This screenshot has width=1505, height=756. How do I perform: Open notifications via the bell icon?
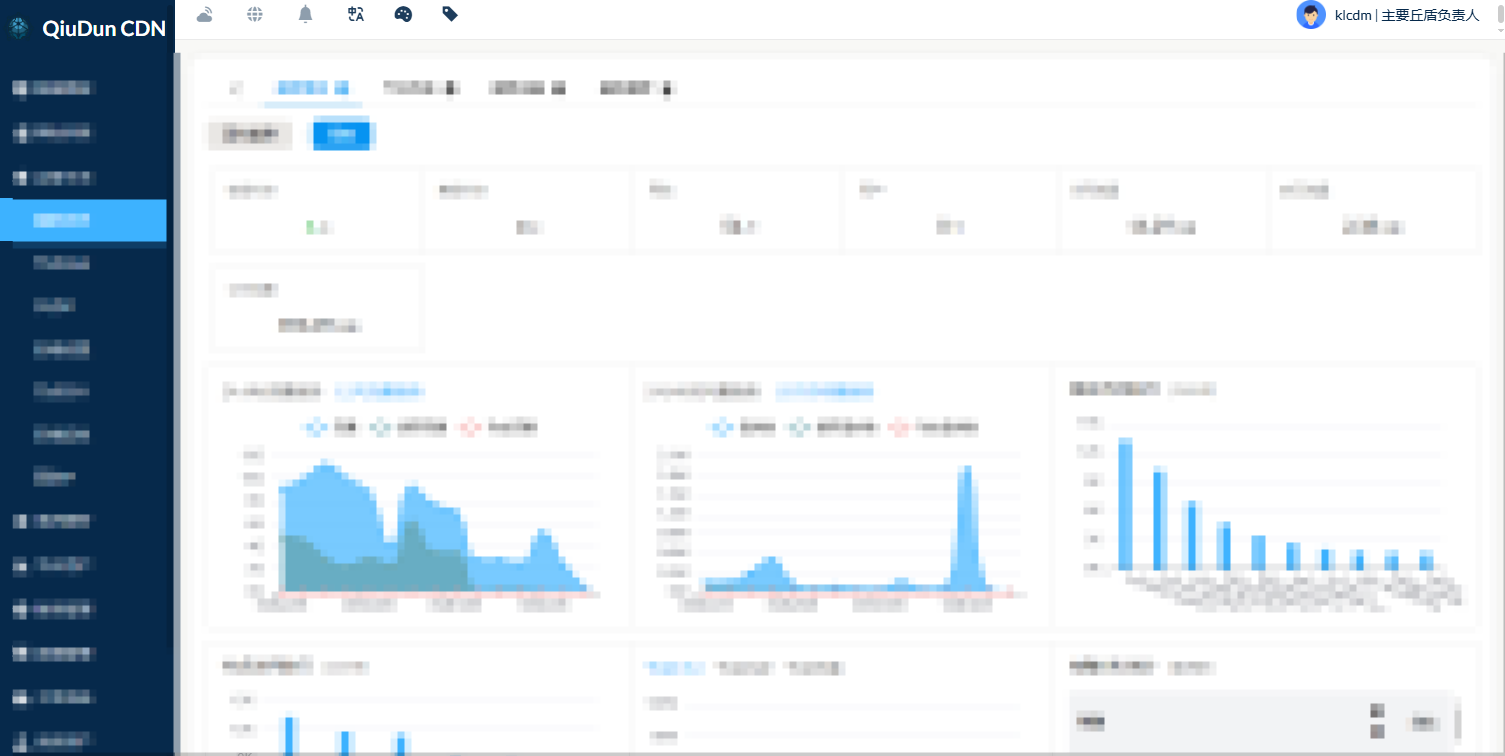coord(306,14)
